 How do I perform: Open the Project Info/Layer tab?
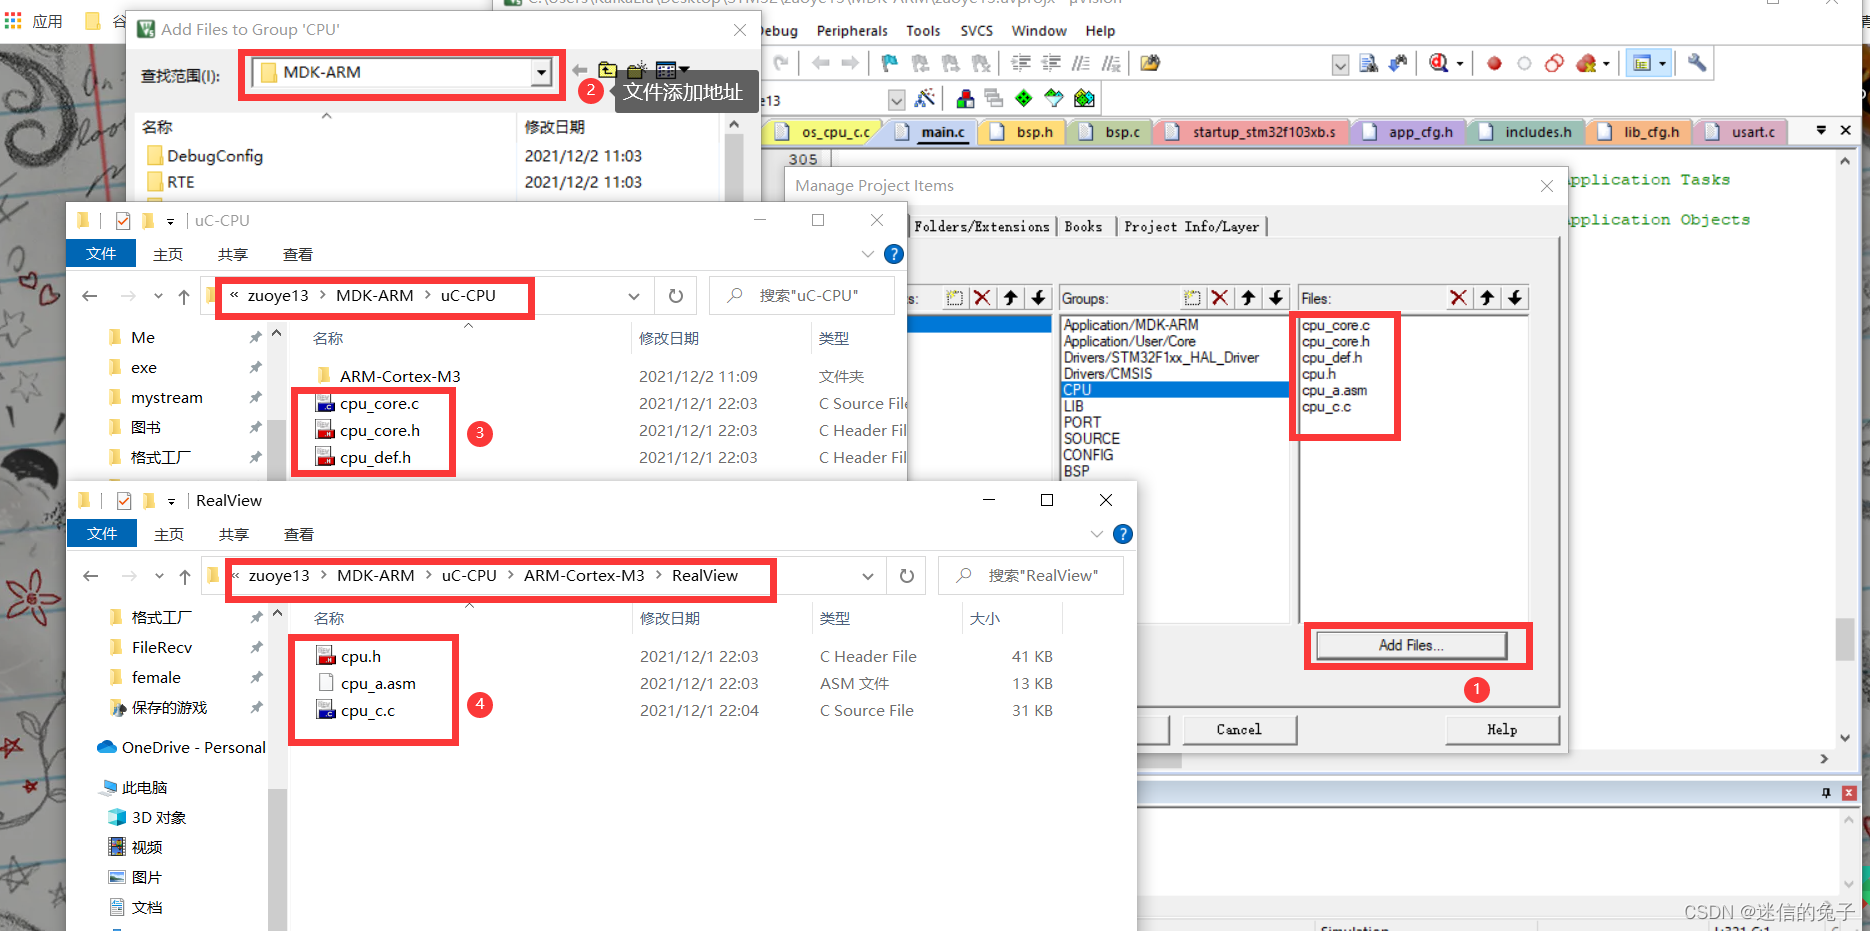coord(1191,227)
